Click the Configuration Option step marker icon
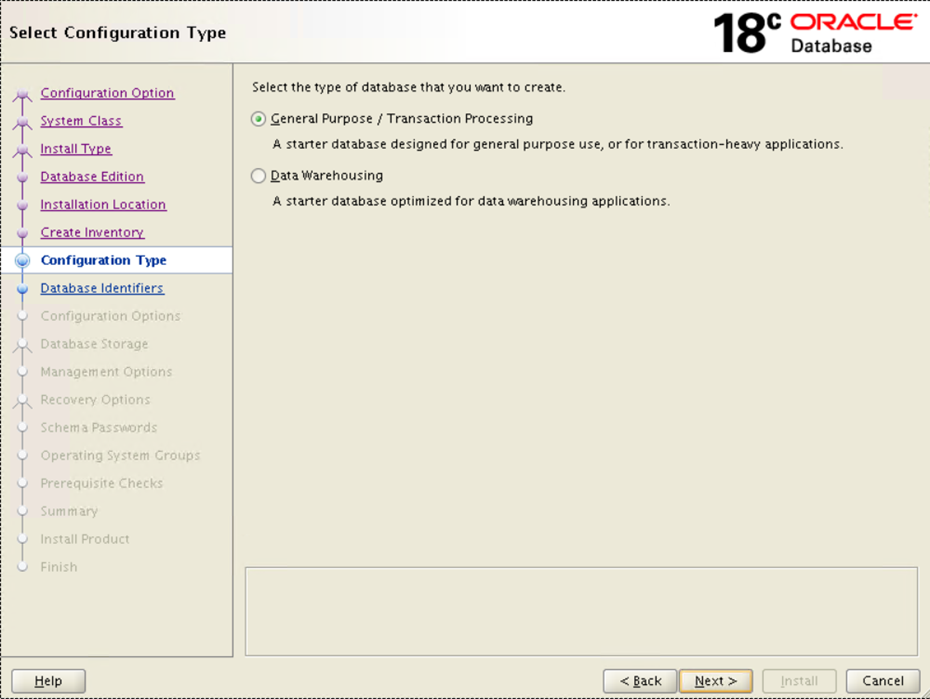This screenshot has width=930, height=699. coord(23,95)
